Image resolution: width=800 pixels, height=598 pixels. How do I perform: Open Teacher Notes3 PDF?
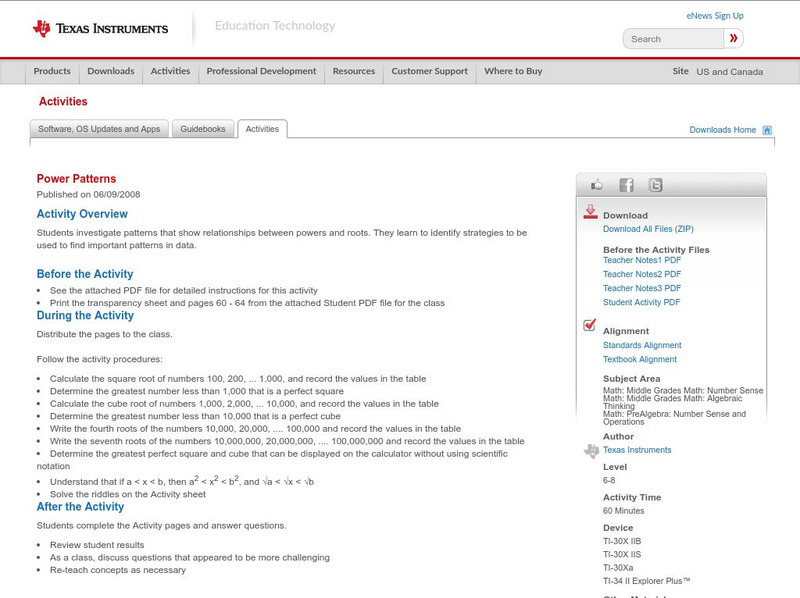click(642, 288)
